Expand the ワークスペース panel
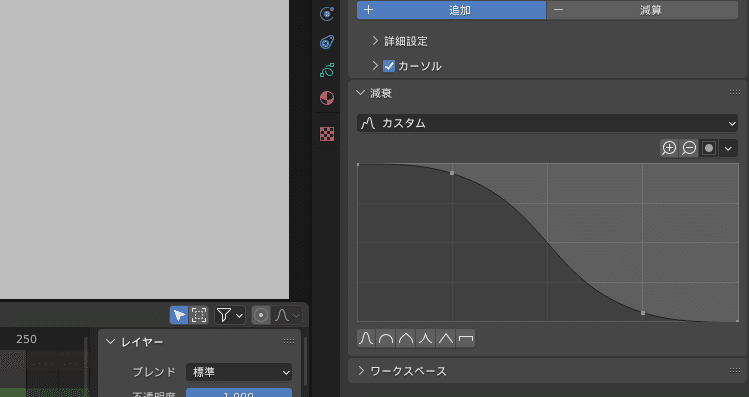Viewport: 749px width, 397px height. coord(361,371)
